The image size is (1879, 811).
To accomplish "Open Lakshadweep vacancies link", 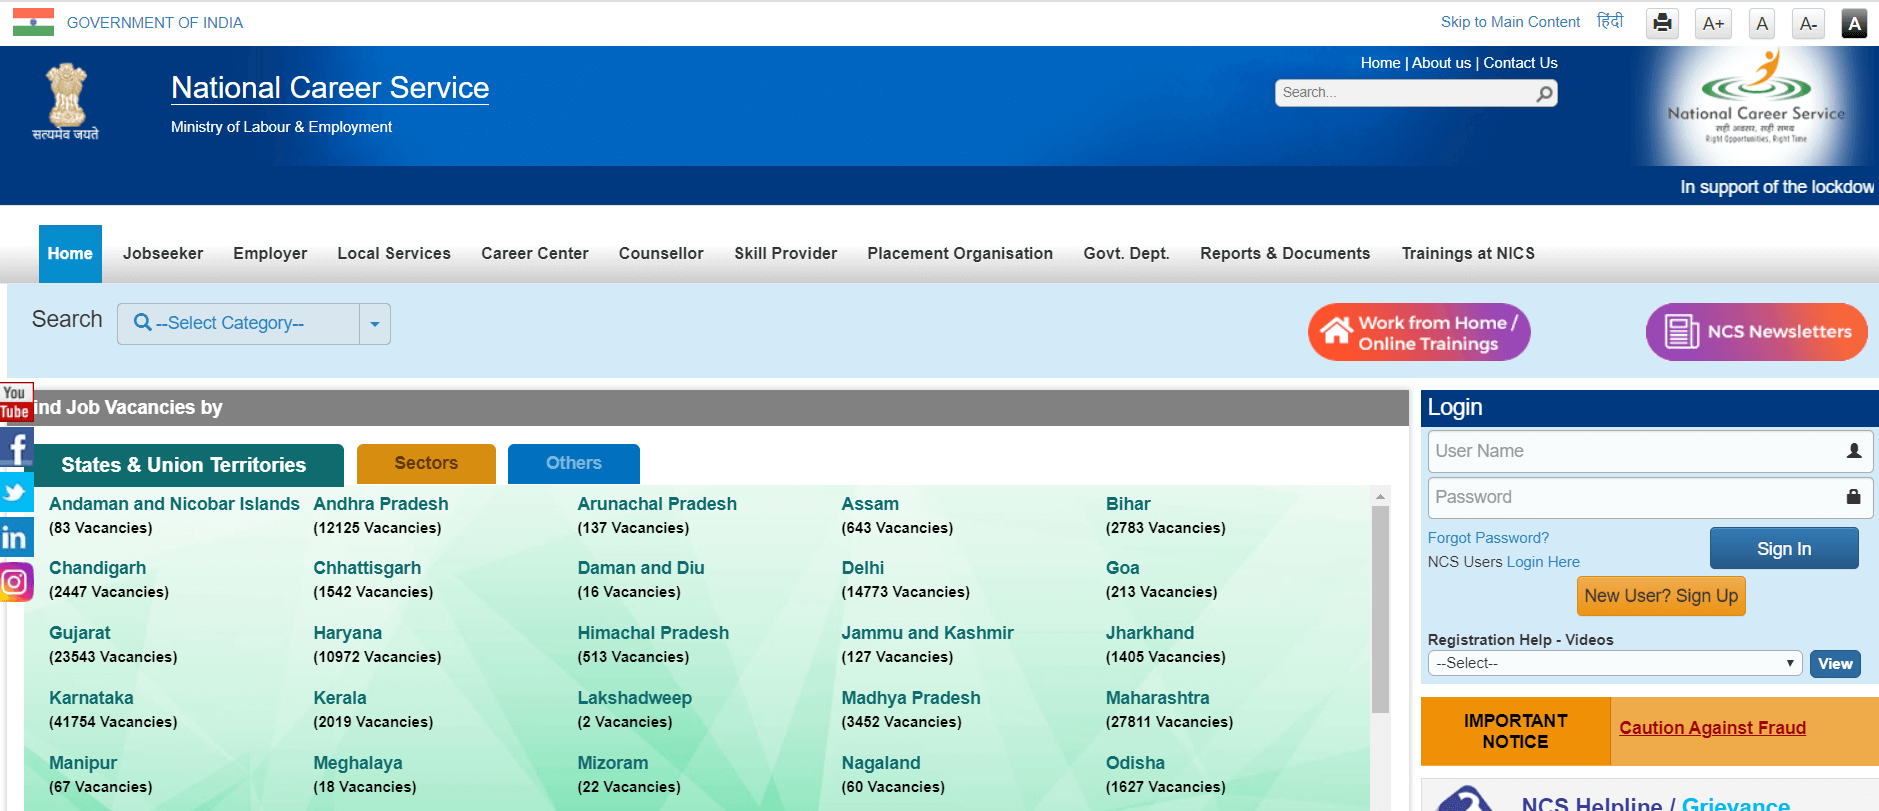I will tap(634, 698).
